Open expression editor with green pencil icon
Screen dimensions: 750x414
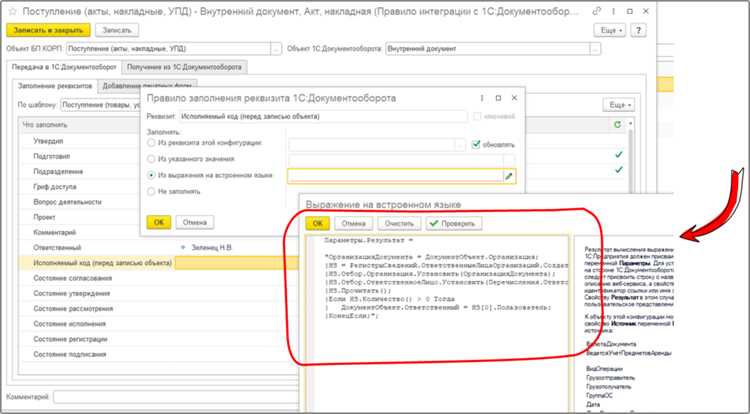509,176
